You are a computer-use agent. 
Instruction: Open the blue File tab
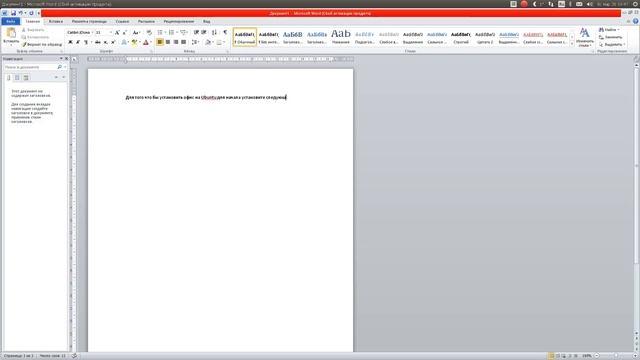coord(11,21)
